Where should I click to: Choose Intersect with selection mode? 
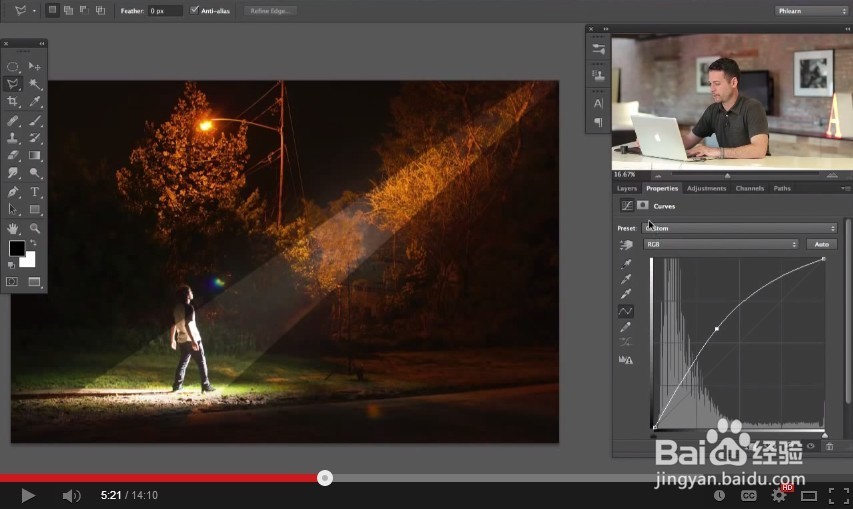101,10
